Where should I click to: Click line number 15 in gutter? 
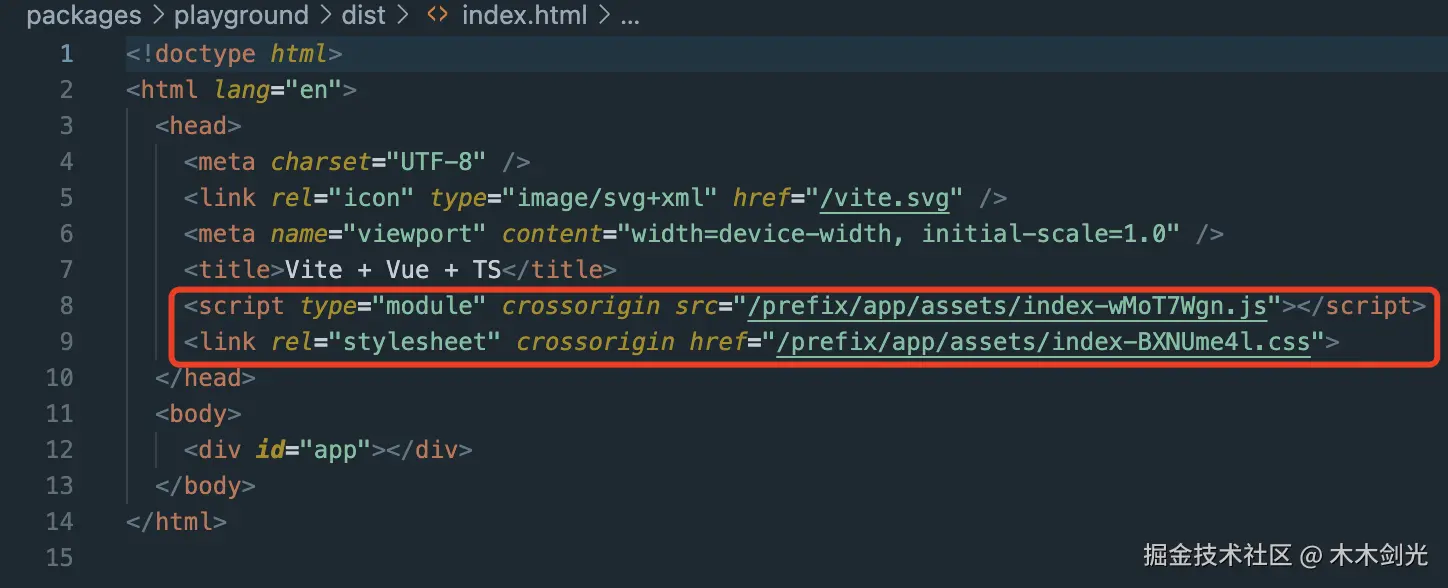60,558
